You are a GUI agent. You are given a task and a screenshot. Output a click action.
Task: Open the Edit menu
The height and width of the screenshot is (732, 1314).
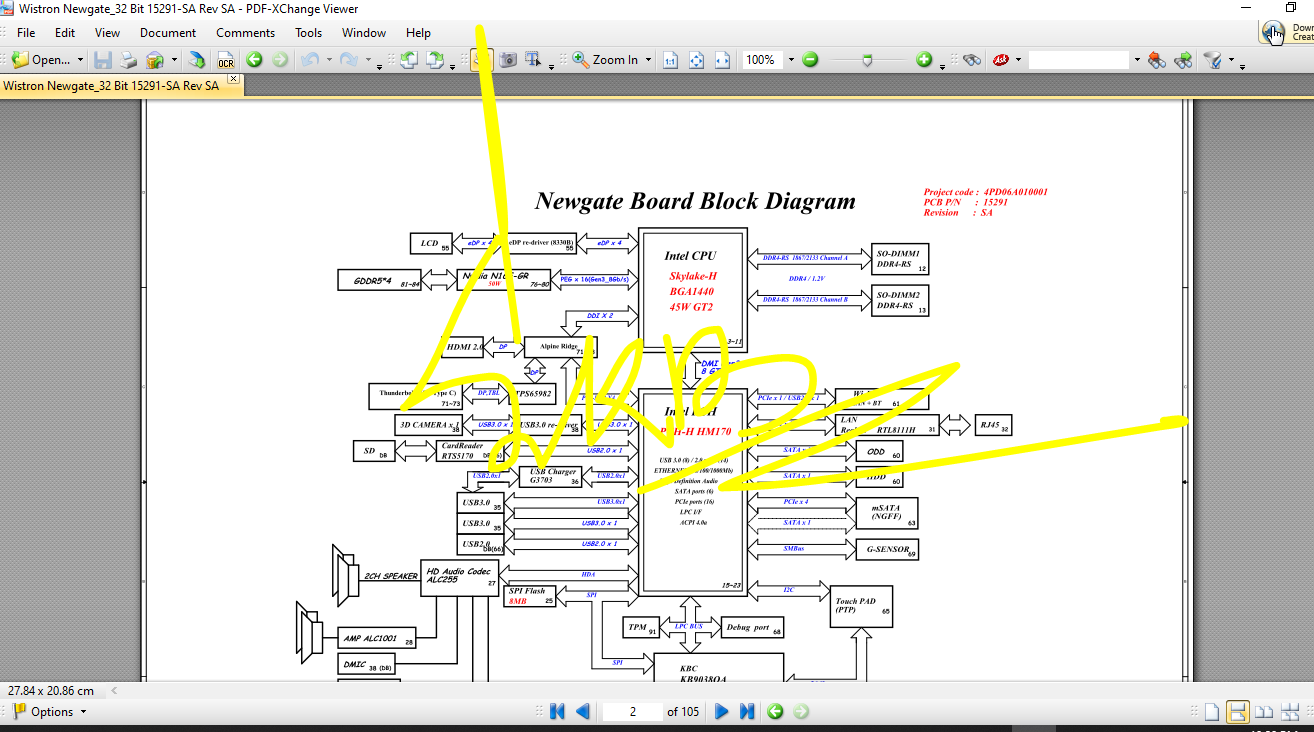pyautogui.click(x=65, y=33)
